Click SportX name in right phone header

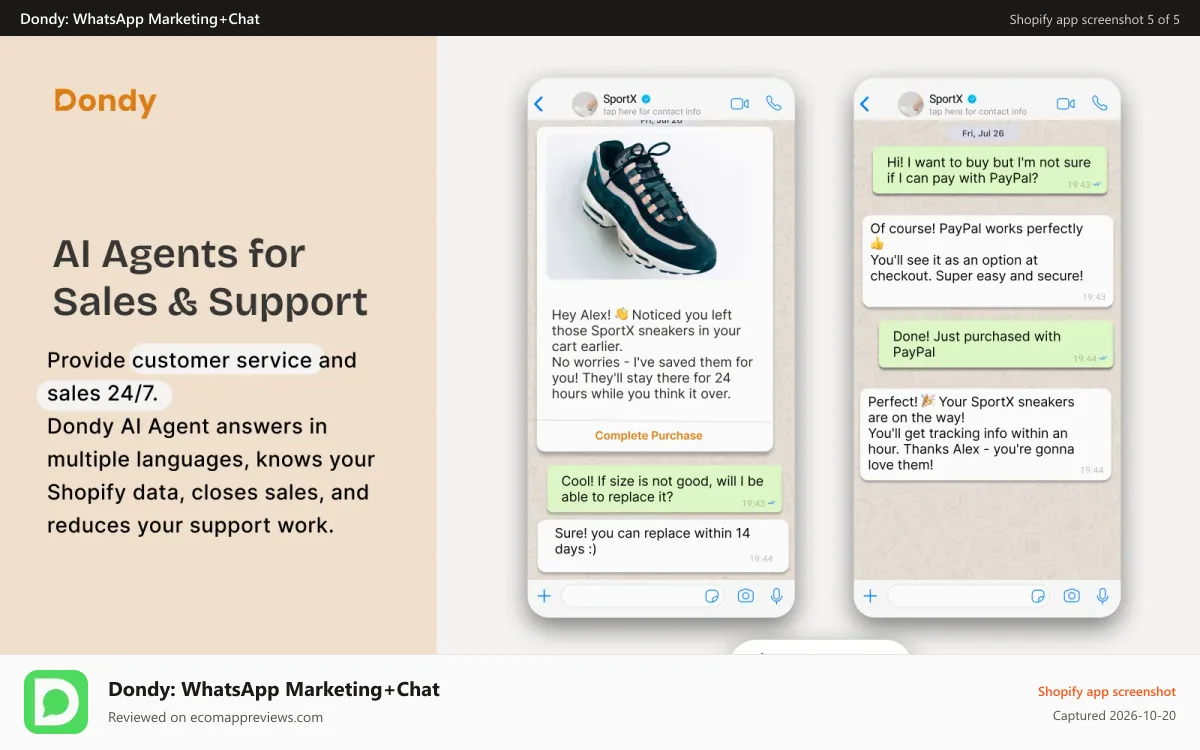(x=946, y=99)
